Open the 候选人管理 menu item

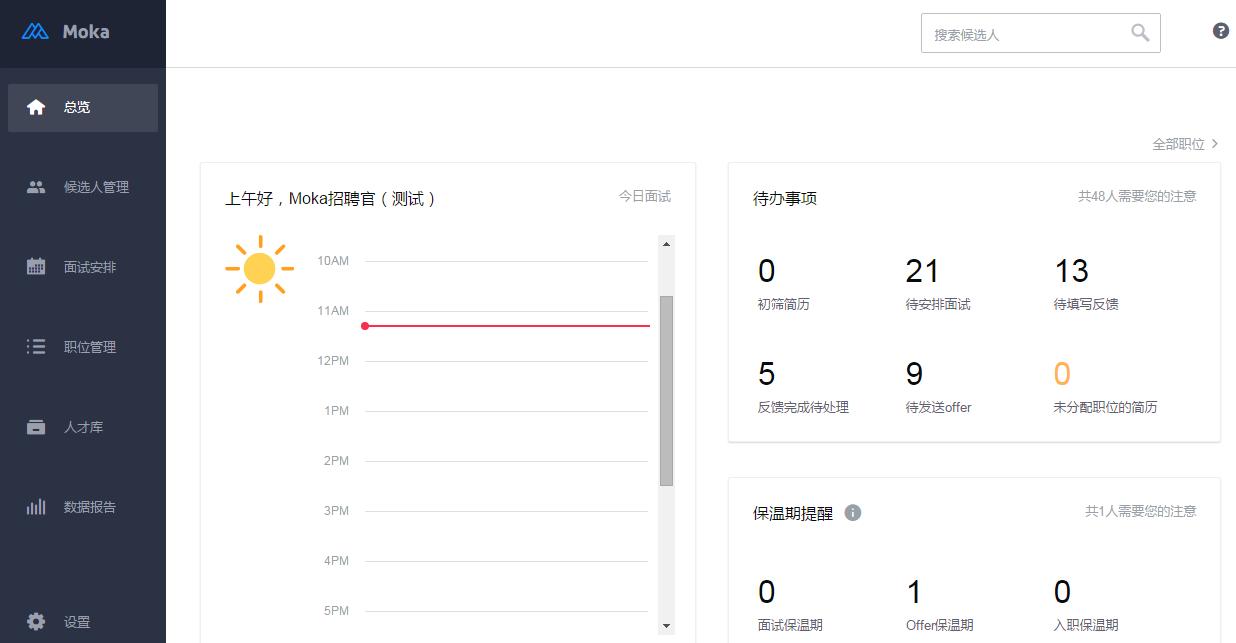coord(96,187)
